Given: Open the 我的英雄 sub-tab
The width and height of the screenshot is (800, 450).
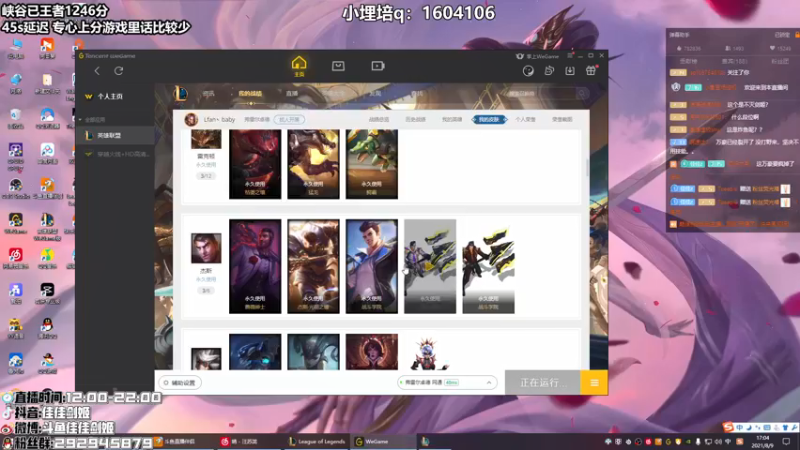Looking at the screenshot, I should 452,119.
